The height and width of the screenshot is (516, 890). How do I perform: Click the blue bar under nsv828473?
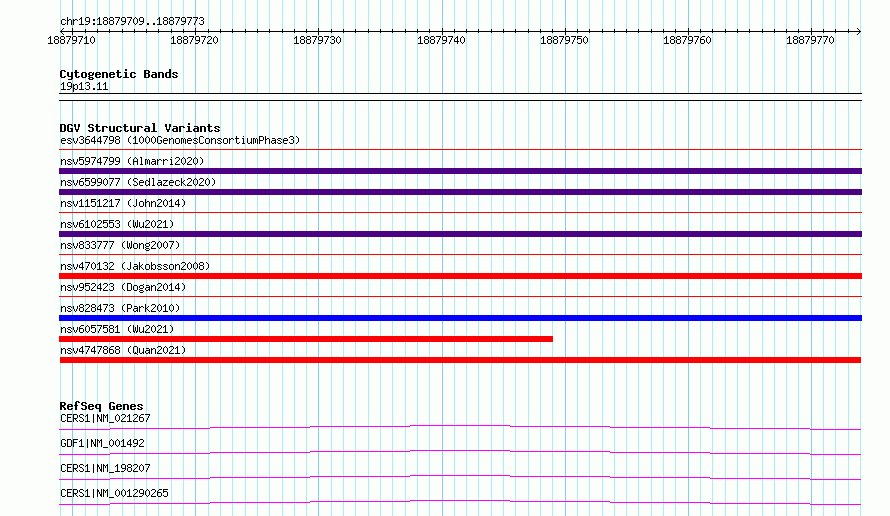click(x=460, y=318)
